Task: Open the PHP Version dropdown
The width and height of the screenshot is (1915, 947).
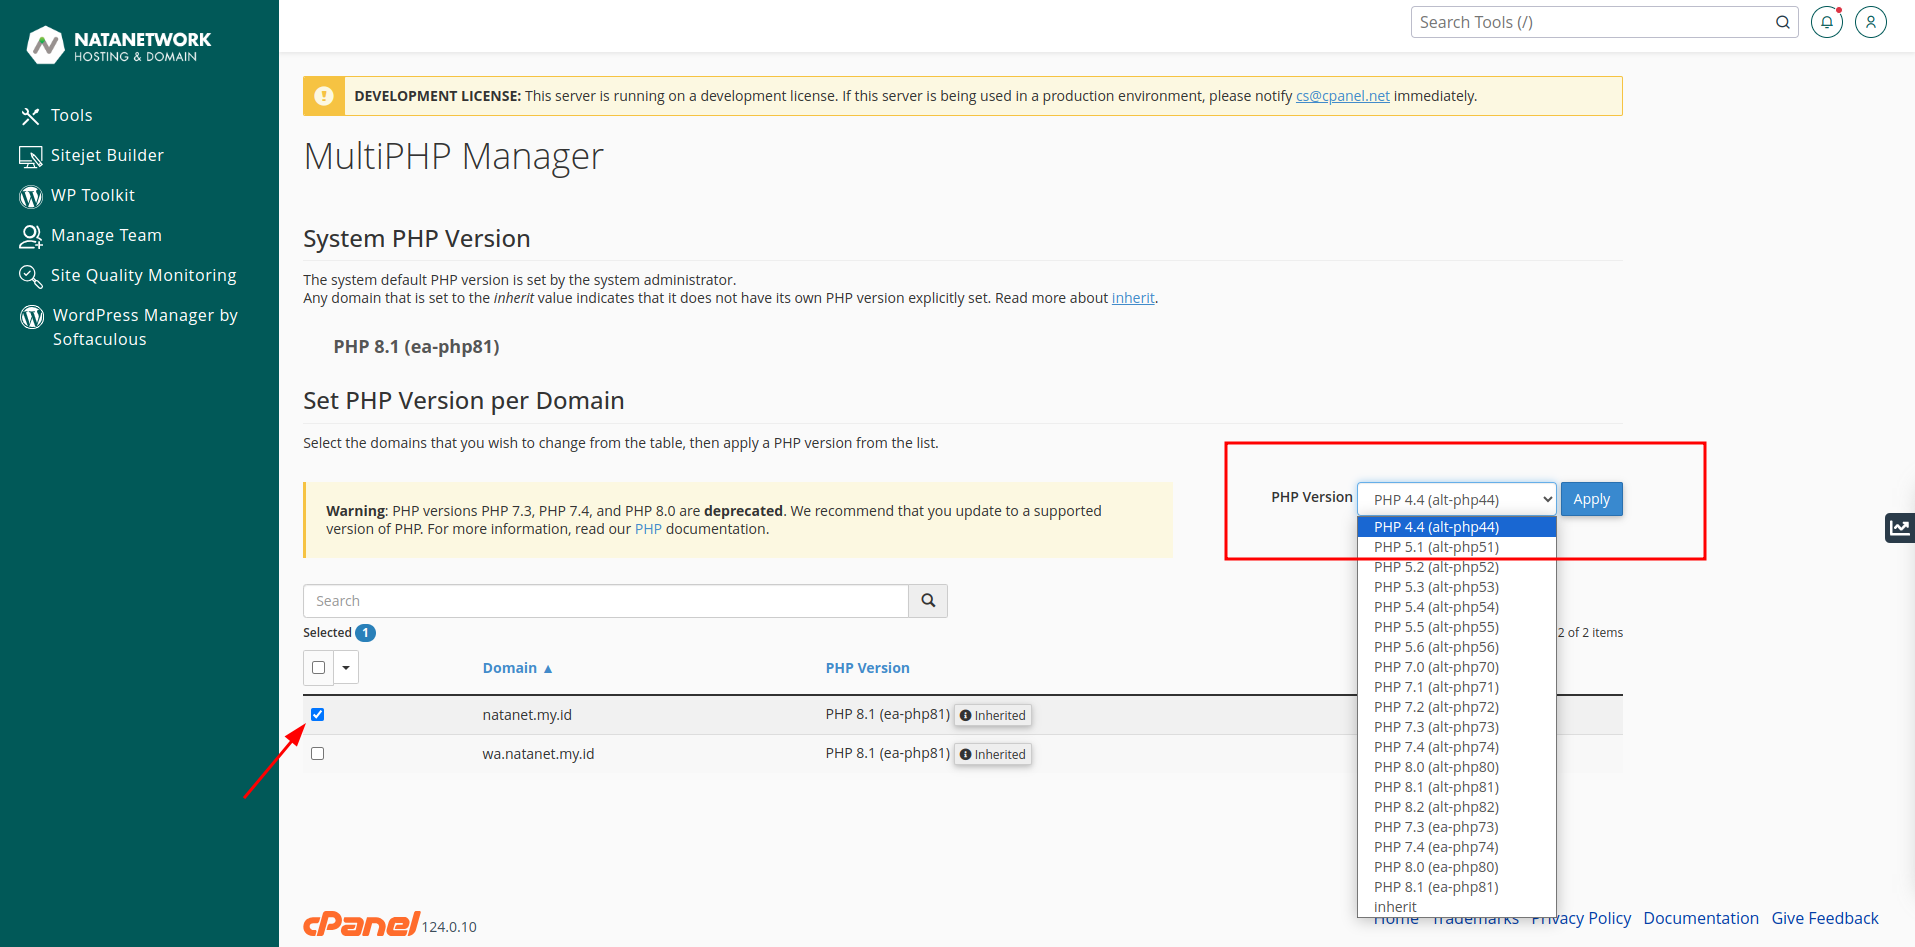Action: pos(1456,499)
